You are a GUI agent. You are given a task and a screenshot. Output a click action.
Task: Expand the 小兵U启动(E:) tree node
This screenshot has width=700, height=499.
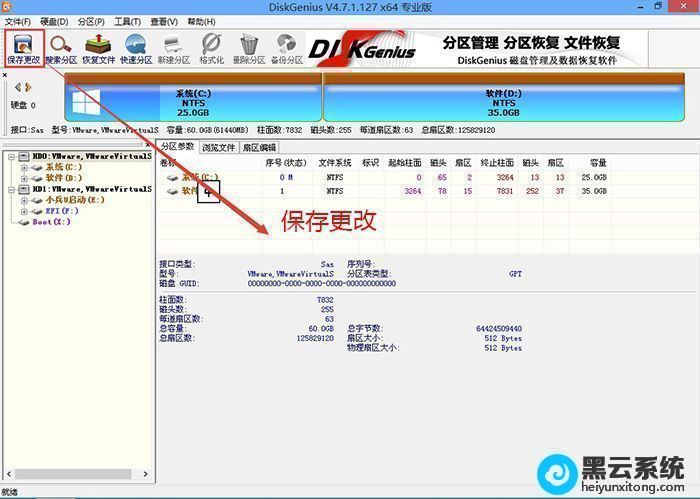click(24, 199)
